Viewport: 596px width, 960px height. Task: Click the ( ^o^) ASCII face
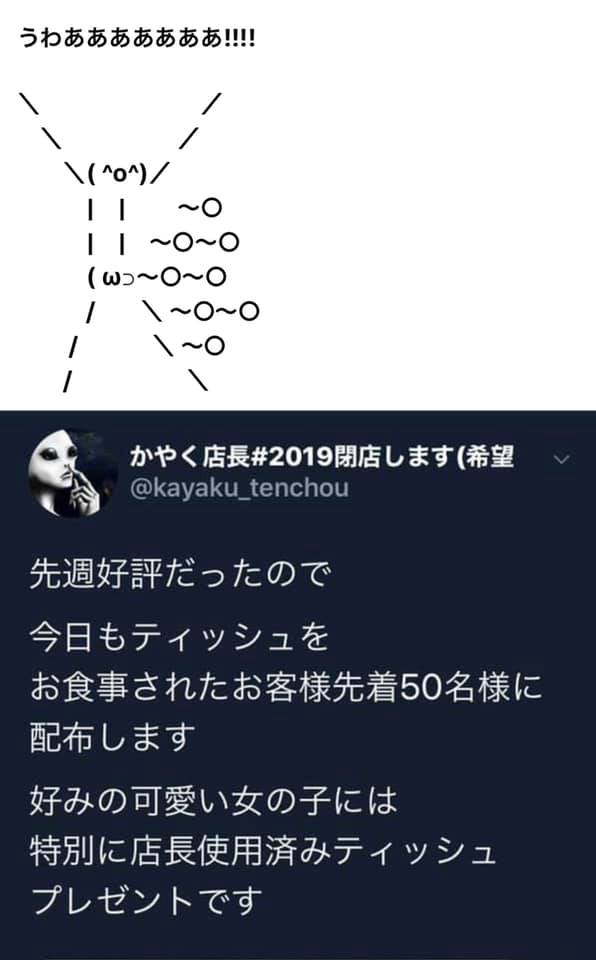[118, 174]
